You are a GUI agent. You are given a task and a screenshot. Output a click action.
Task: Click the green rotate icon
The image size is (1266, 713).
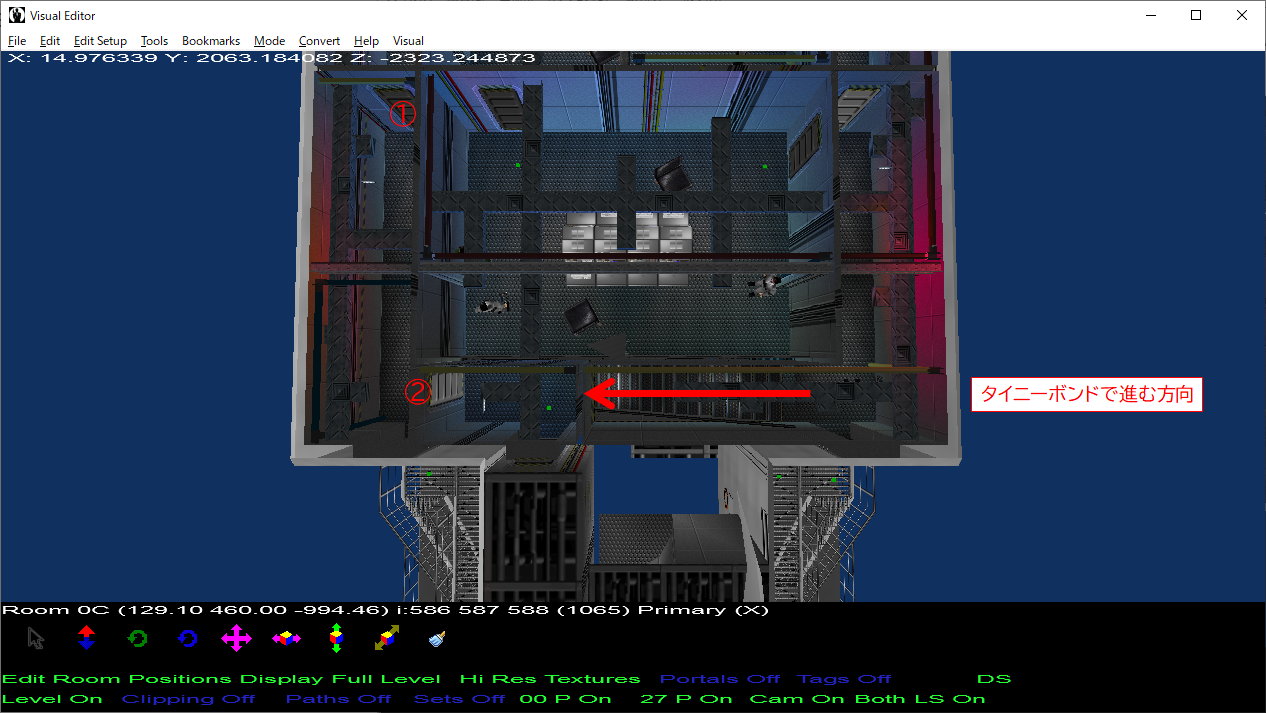137,638
